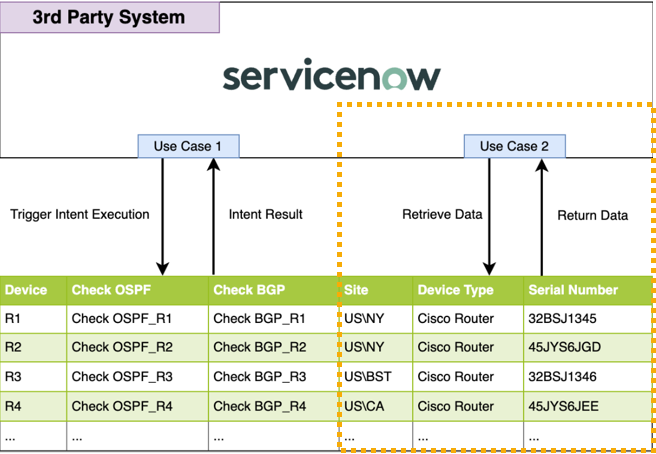
Task: Select the Check BGP column header
Action: pyautogui.click(x=249, y=291)
